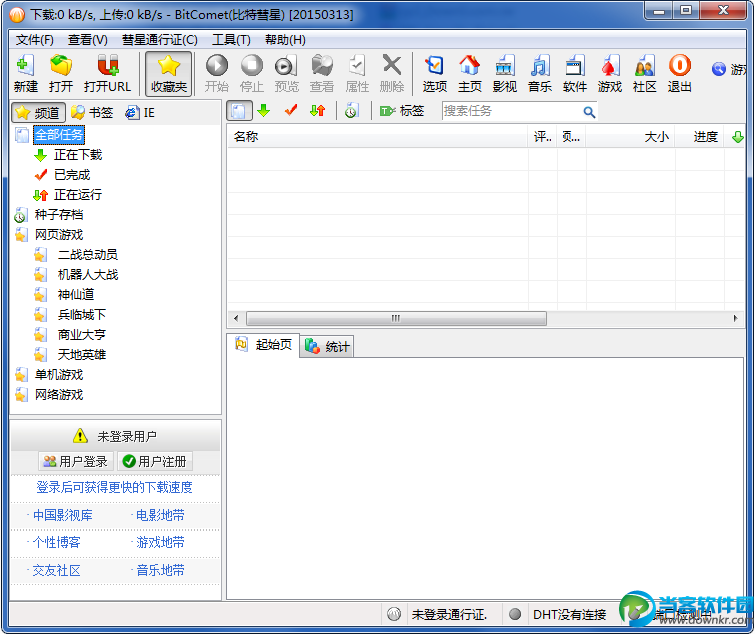Image resolution: width=755 pixels, height=634 pixels.
Task: Select 种子存档 in the tree
Action: (59, 215)
